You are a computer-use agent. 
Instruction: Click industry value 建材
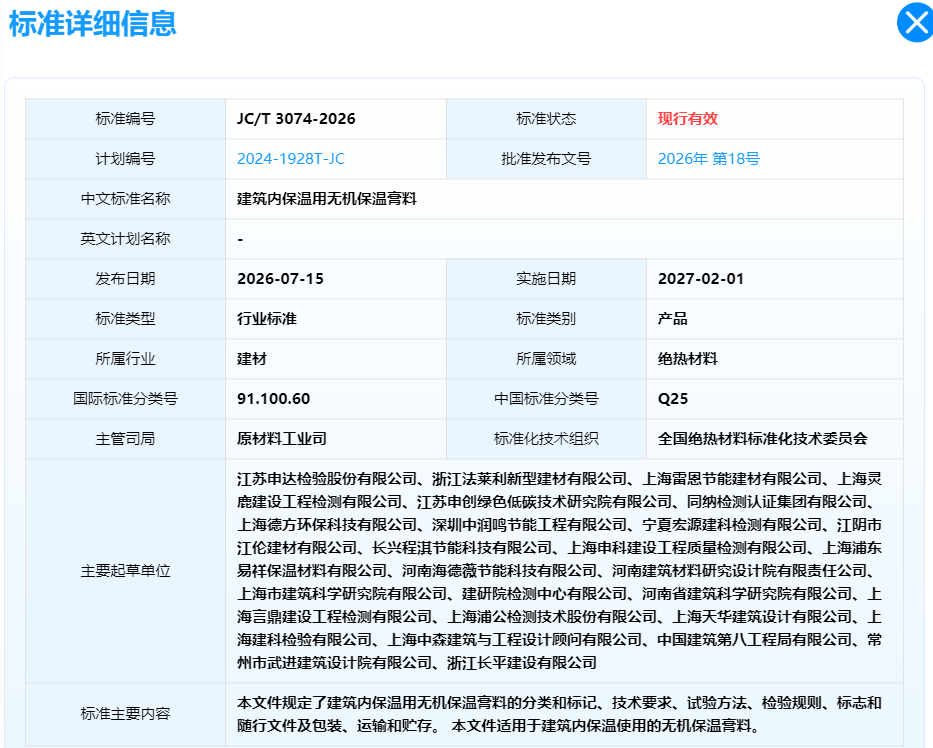coord(252,359)
